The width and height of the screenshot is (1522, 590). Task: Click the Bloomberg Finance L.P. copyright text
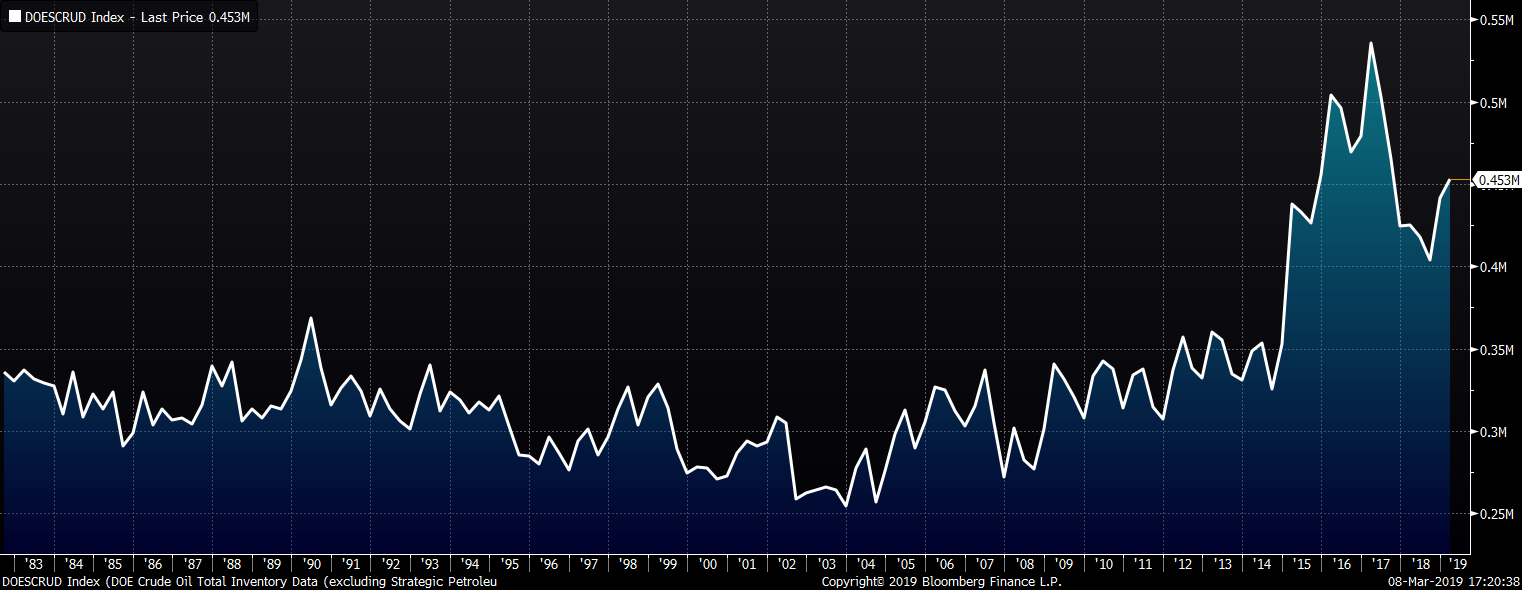click(x=941, y=581)
